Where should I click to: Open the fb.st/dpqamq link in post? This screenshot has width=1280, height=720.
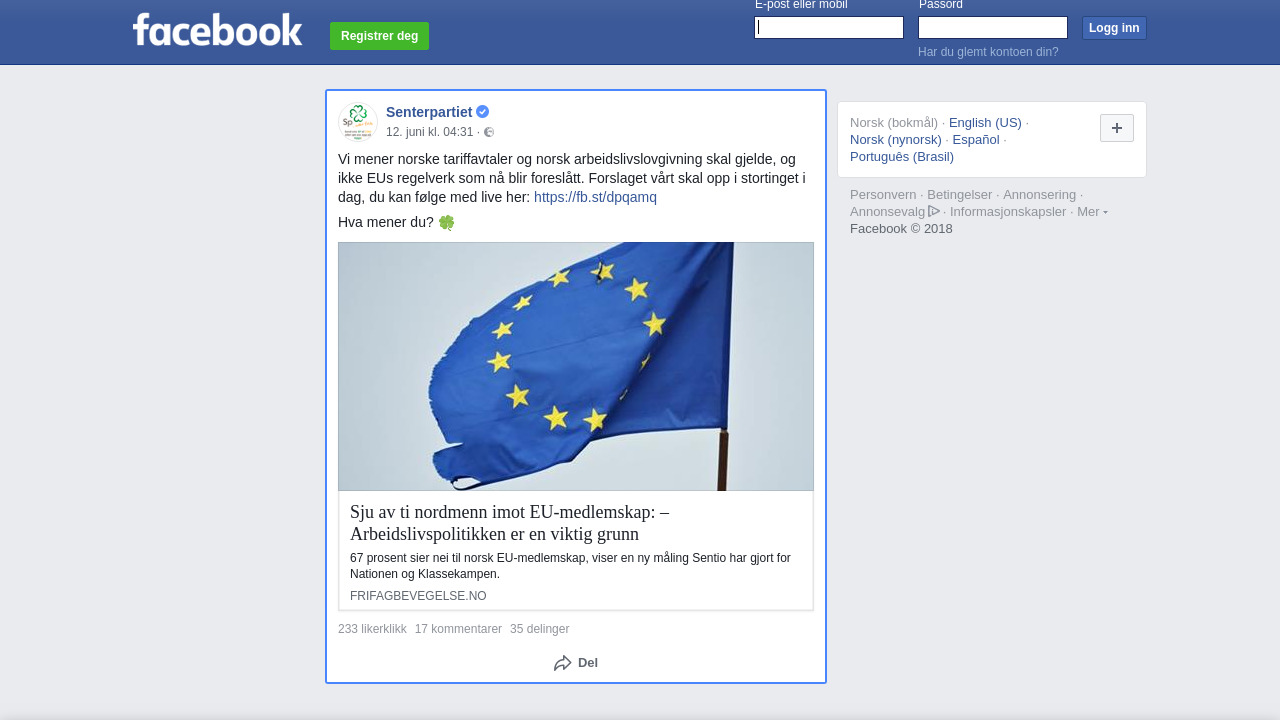click(x=595, y=197)
